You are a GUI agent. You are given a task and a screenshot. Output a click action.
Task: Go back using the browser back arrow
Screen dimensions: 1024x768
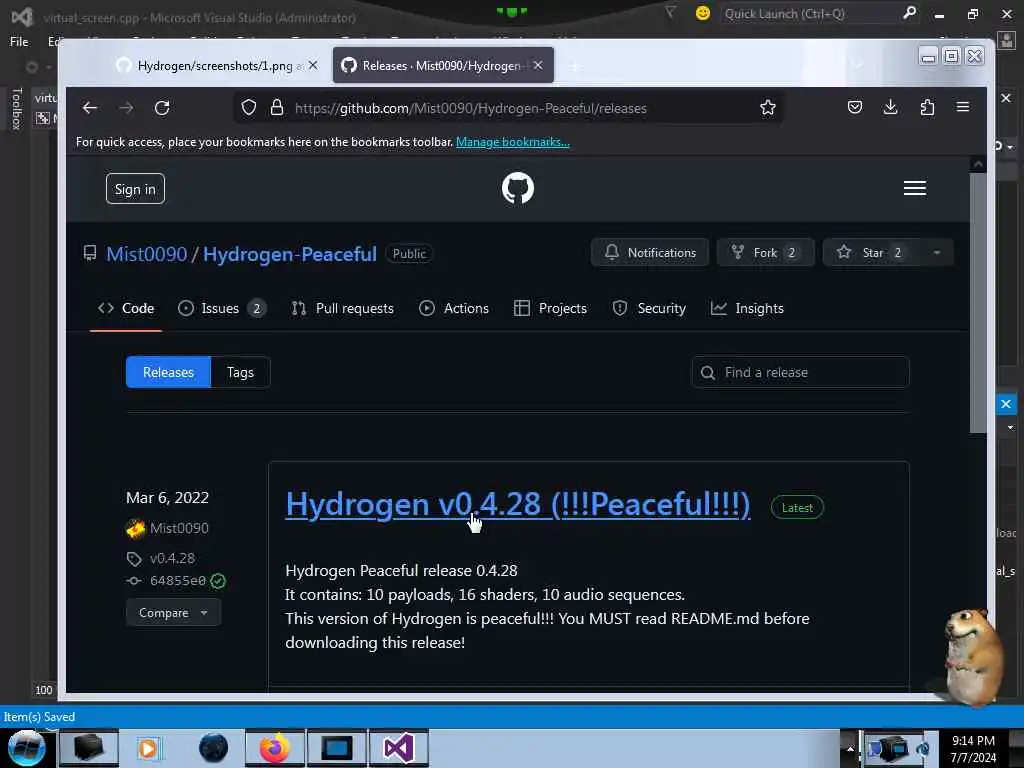point(89,108)
